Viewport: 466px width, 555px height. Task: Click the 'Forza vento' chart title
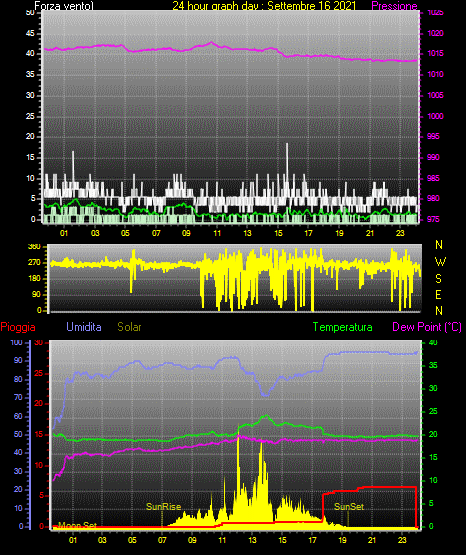tap(64, 6)
